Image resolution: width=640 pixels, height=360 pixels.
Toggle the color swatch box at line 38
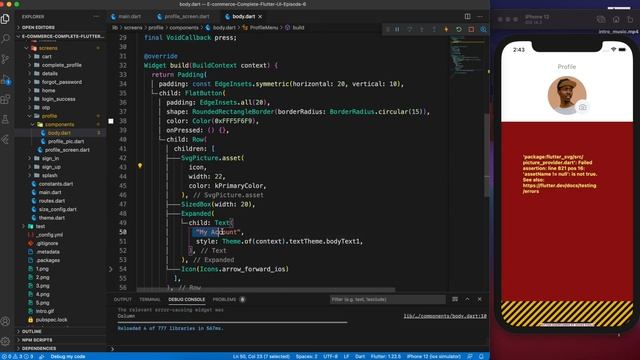[x=111, y=121]
